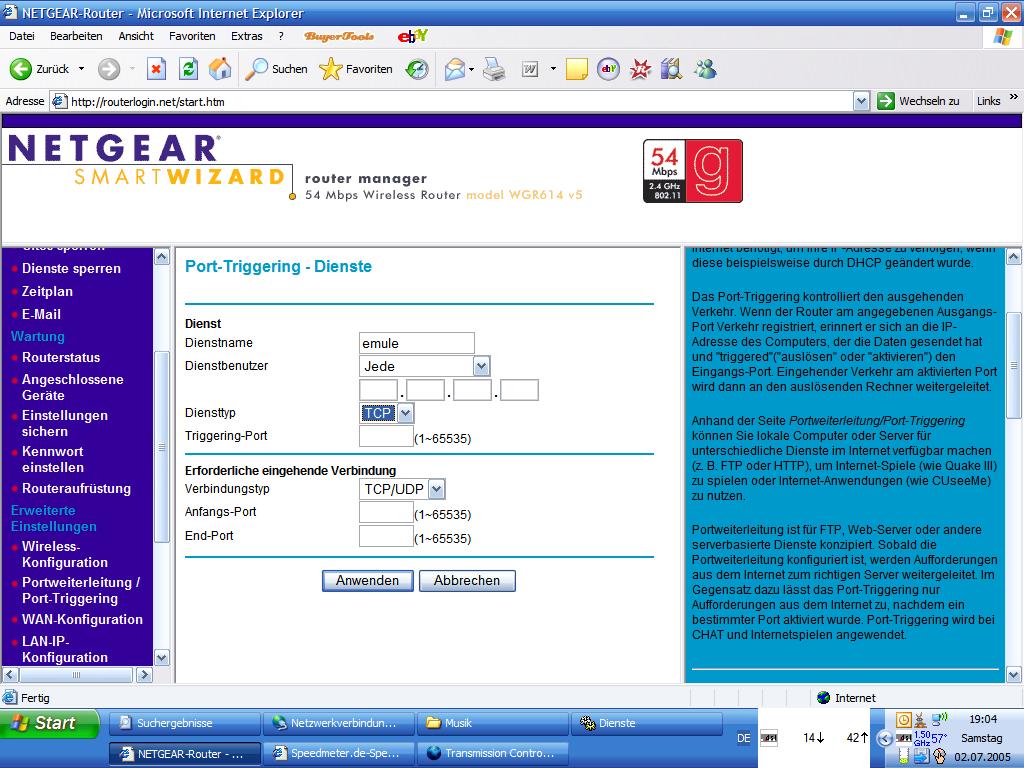Open dropdown arrow beside Zurück

[x=81, y=69]
